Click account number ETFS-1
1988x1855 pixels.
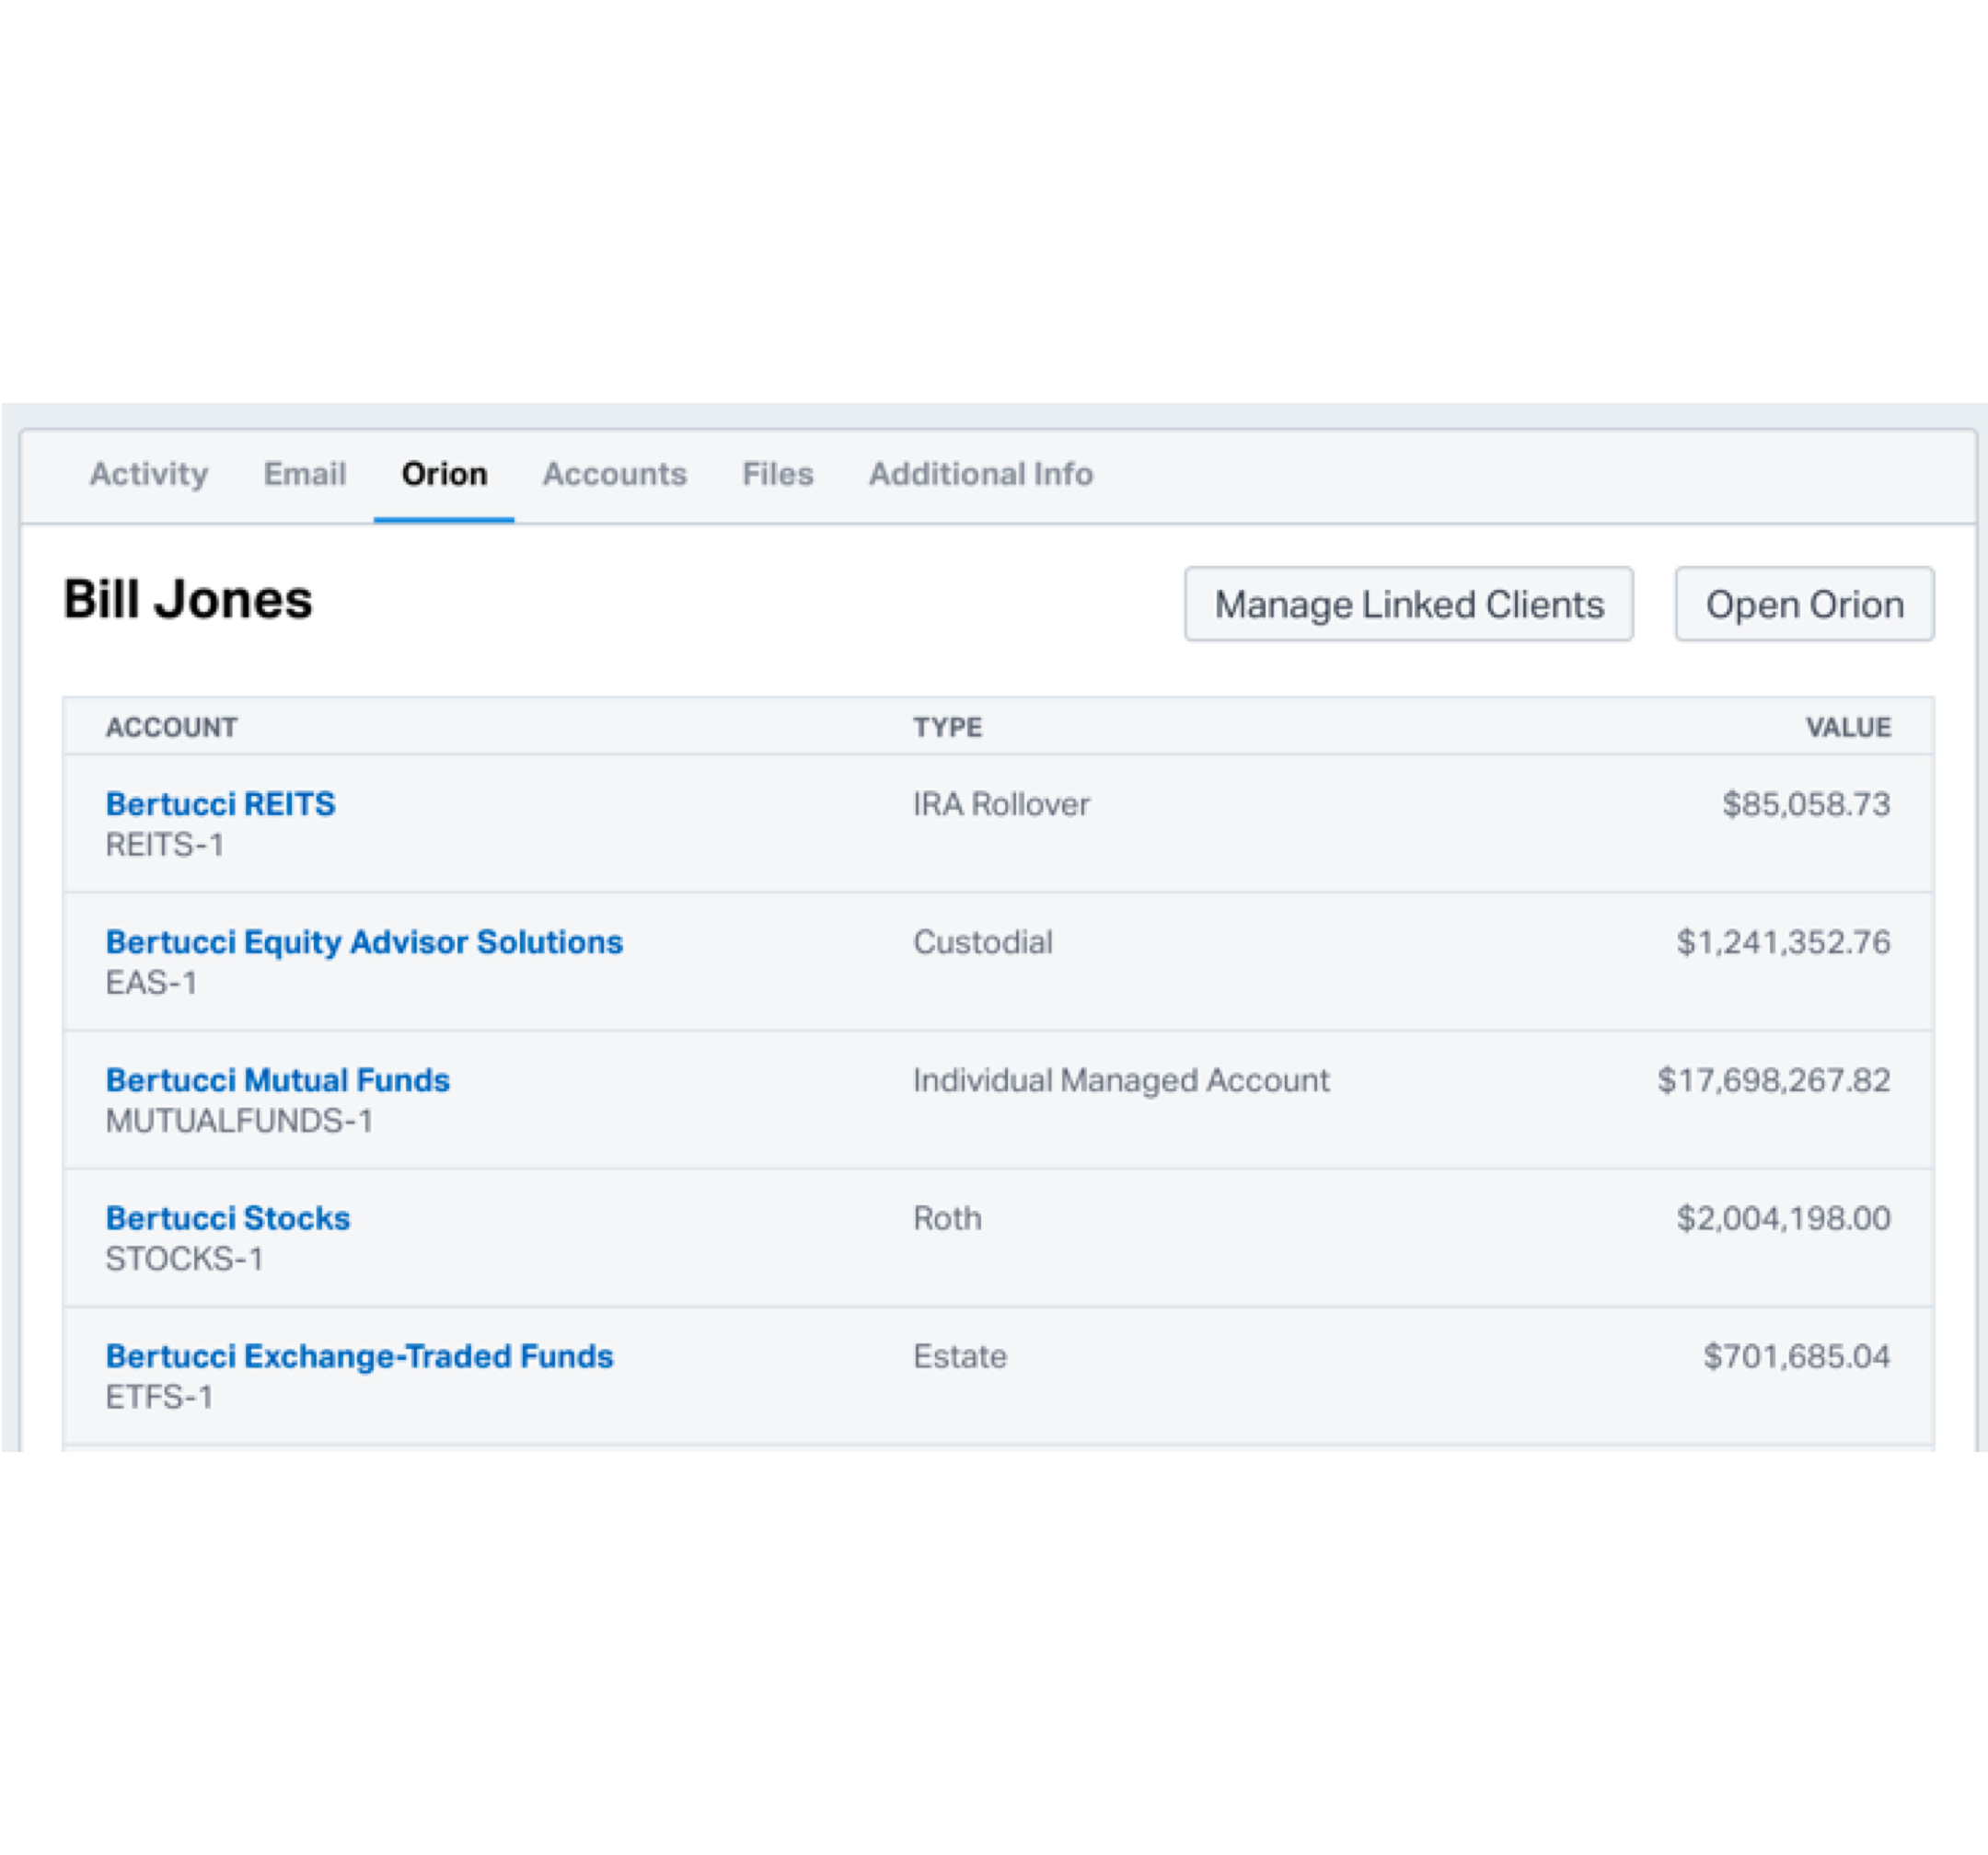(x=160, y=1396)
